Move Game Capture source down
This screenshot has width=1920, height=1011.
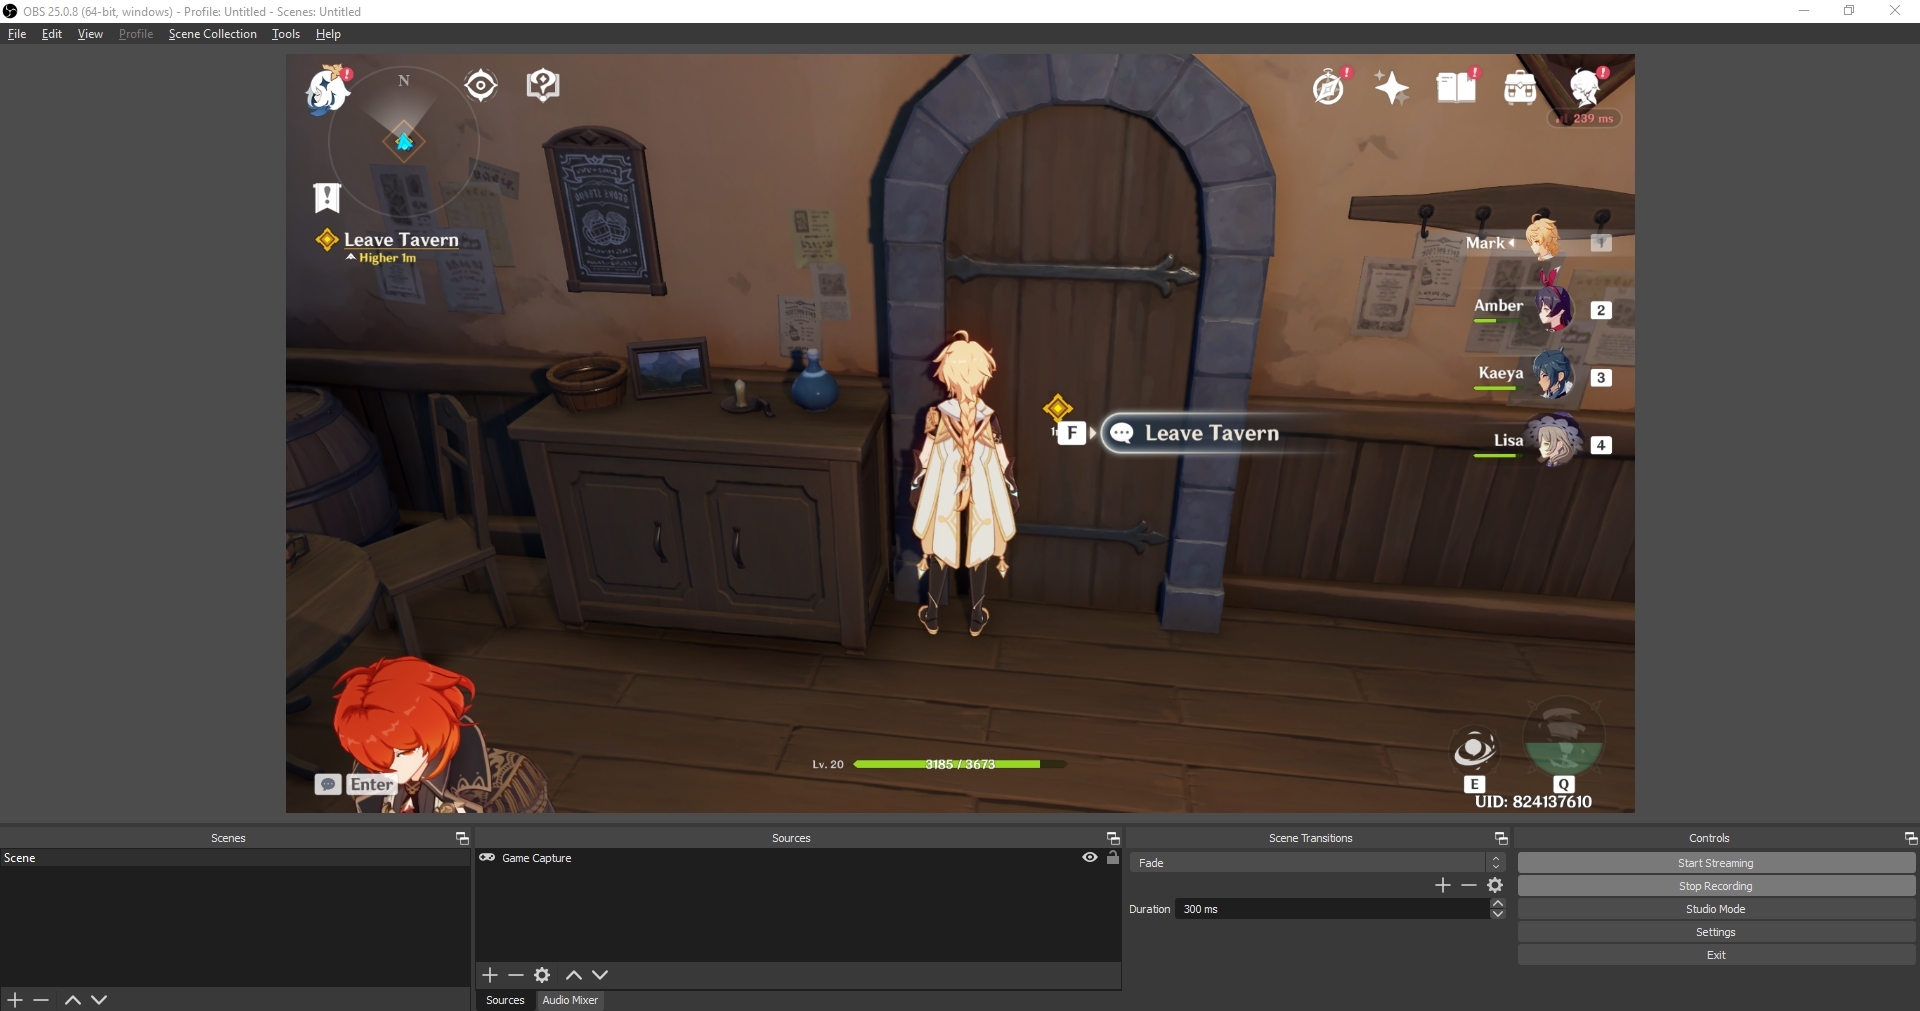tap(600, 975)
